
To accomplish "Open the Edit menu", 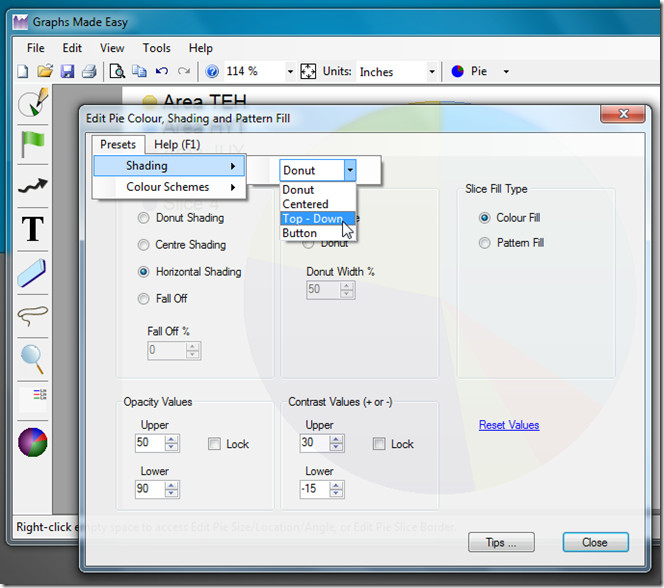I will point(72,48).
